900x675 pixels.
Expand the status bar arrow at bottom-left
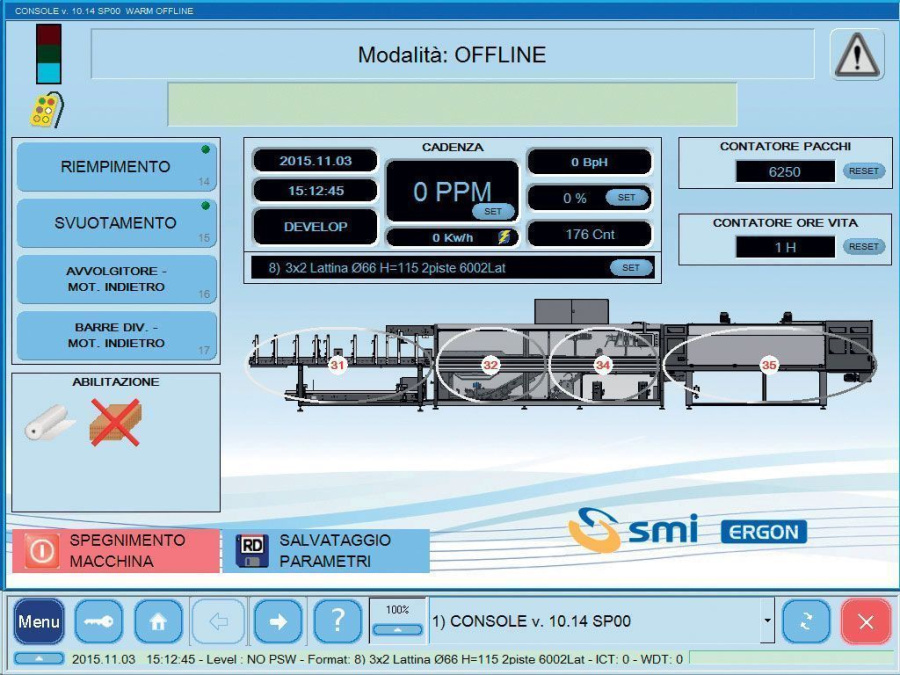coord(39,659)
